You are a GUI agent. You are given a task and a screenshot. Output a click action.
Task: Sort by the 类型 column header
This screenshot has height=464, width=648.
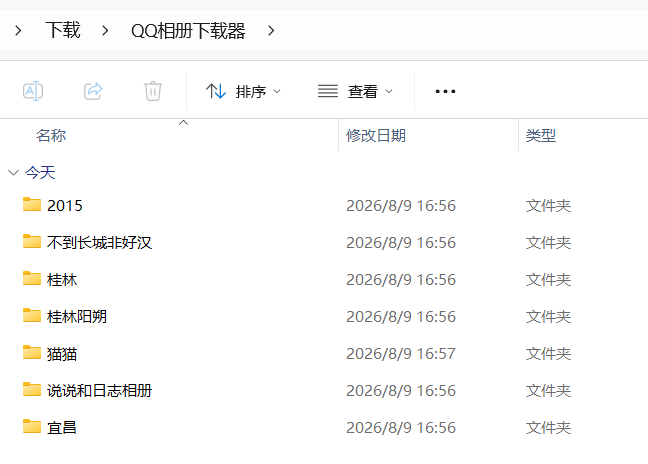[x=541, y=136]
